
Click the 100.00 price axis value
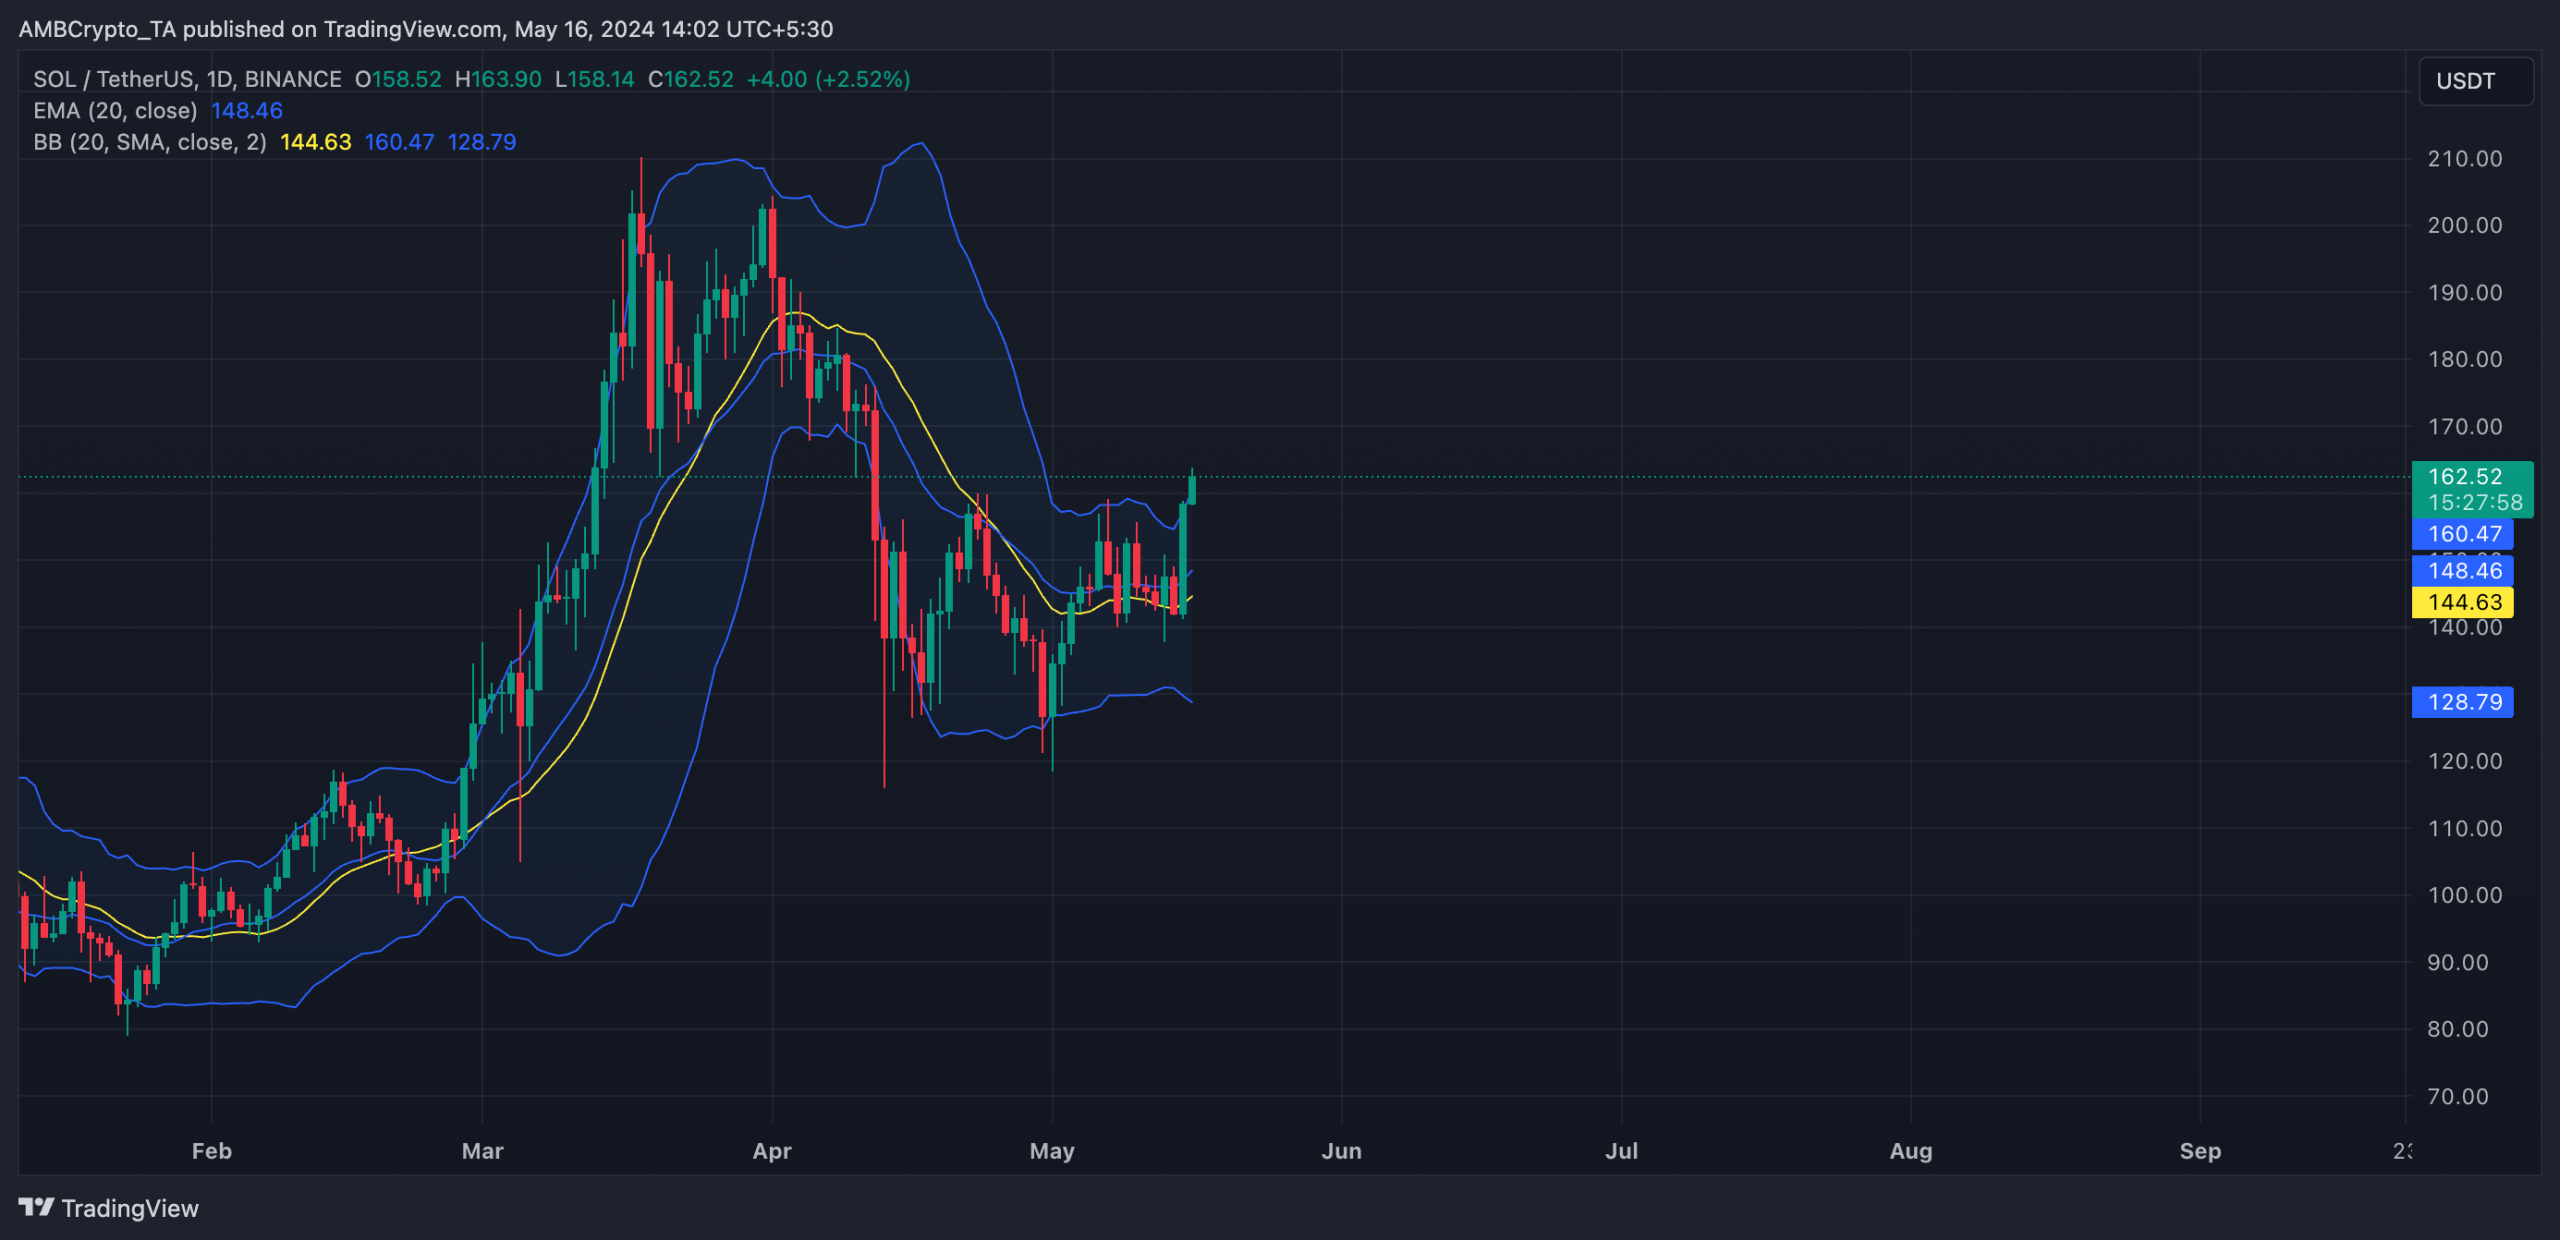click(2465, 895)
